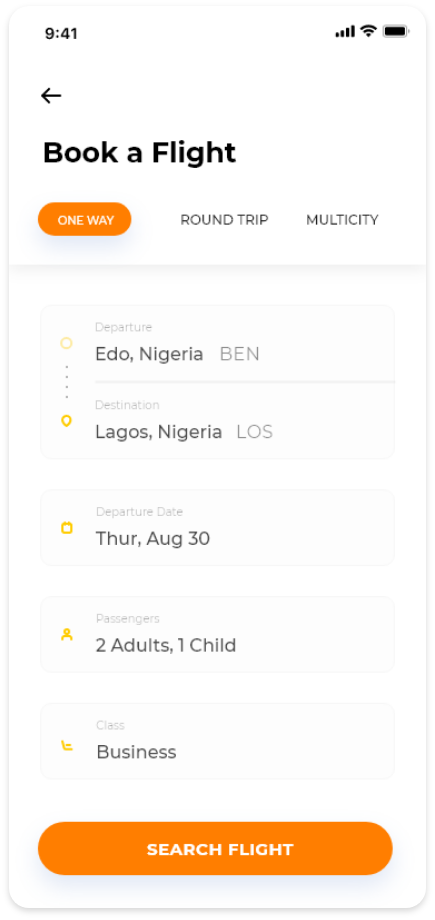Open Passengers selector showing 2 Adults, 1 Child

pyautogui.click(x=217, y=635)
